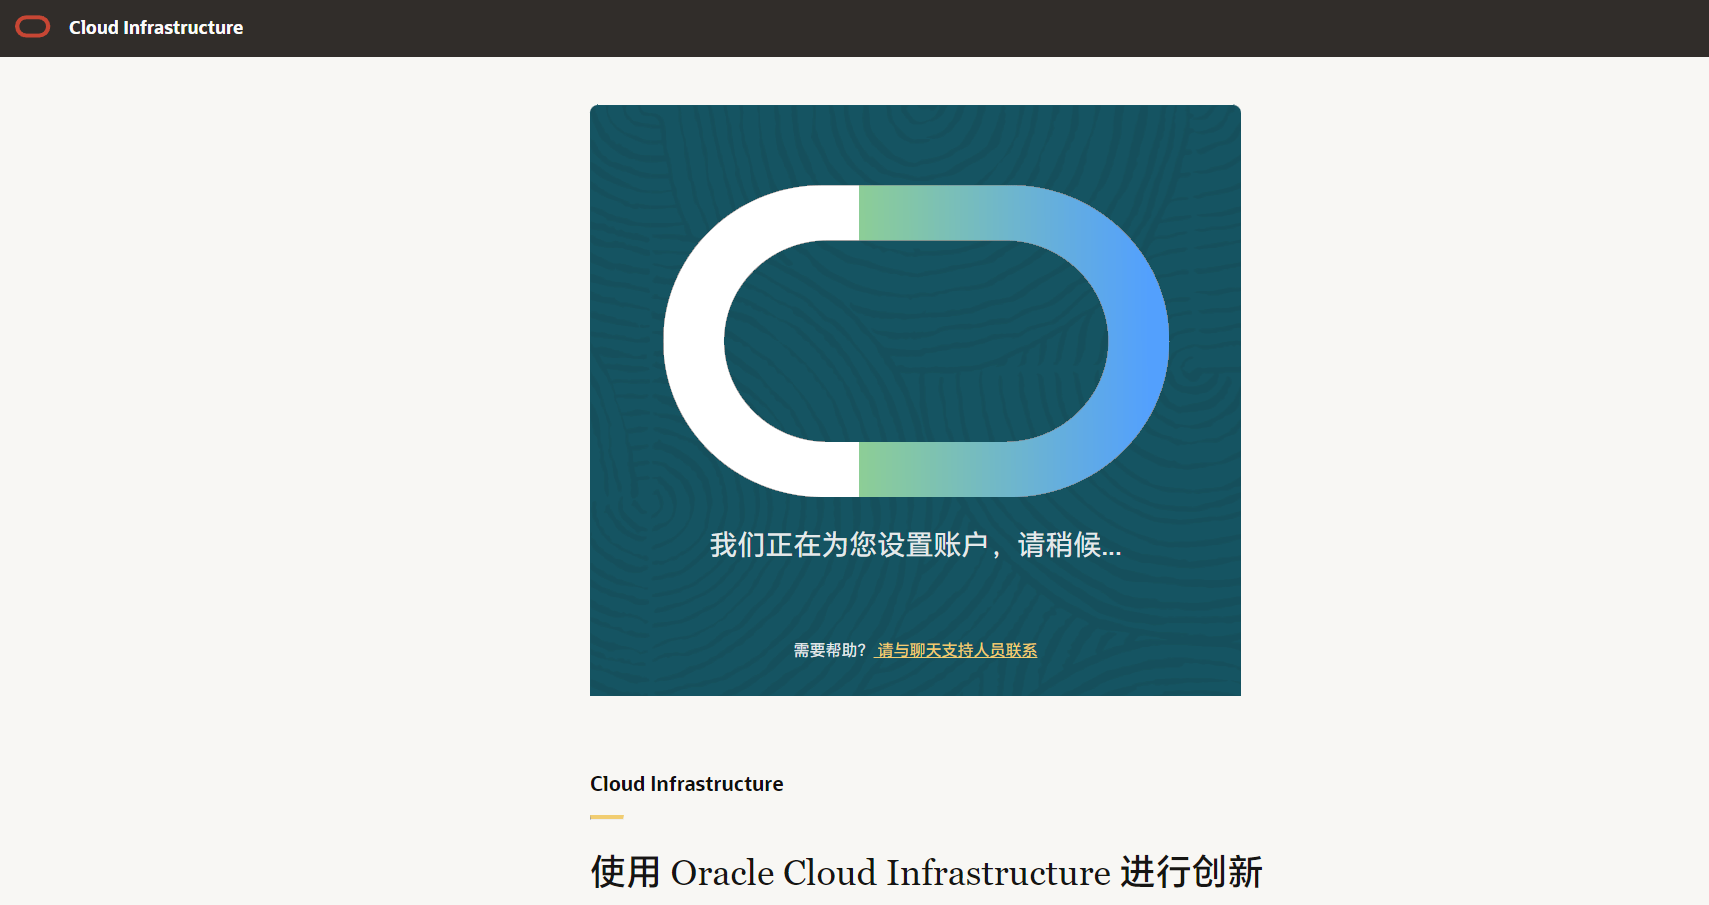Open the 请与聊天支持人员联系 chat support link

957,650
